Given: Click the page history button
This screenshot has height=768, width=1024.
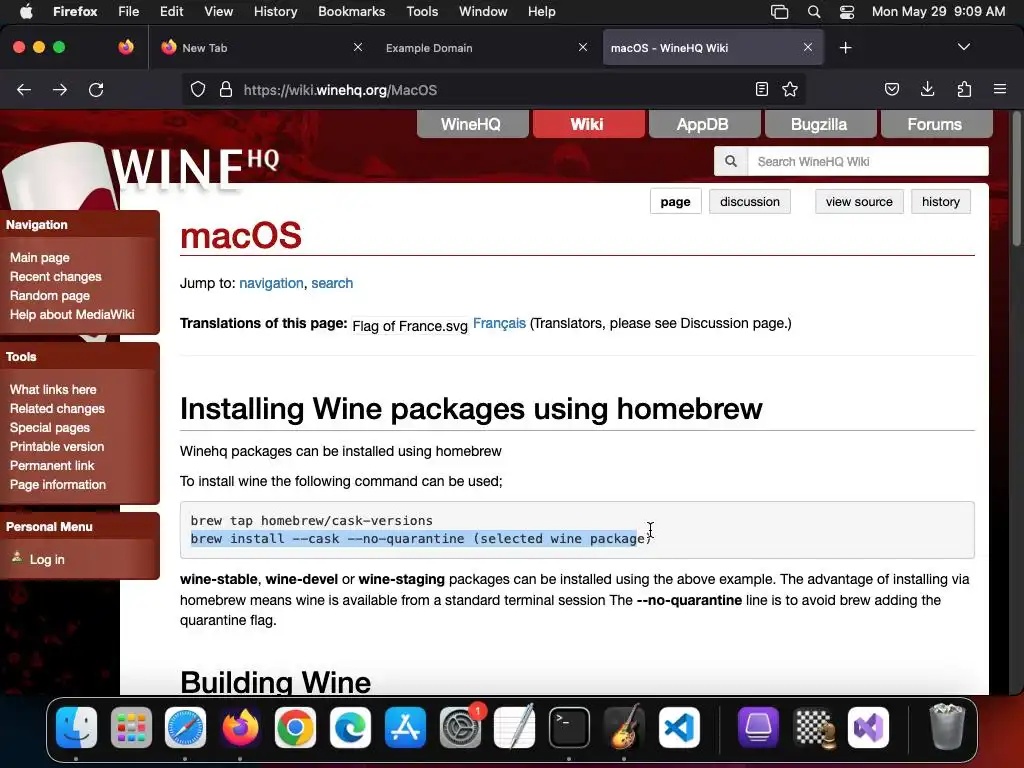Looking at the screenshot, I should click(940, 202).
